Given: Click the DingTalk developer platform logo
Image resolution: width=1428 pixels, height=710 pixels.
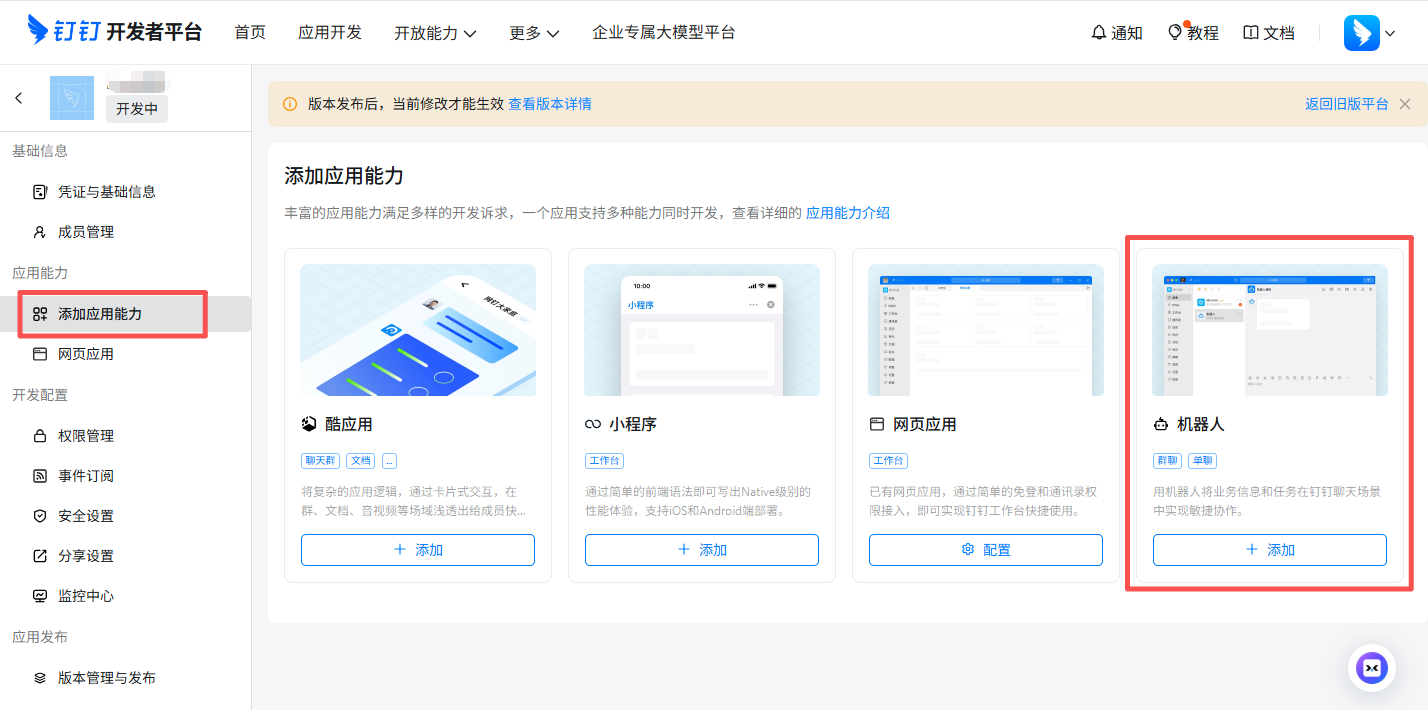Looking at the screenshot, I should tap(114, 32).
